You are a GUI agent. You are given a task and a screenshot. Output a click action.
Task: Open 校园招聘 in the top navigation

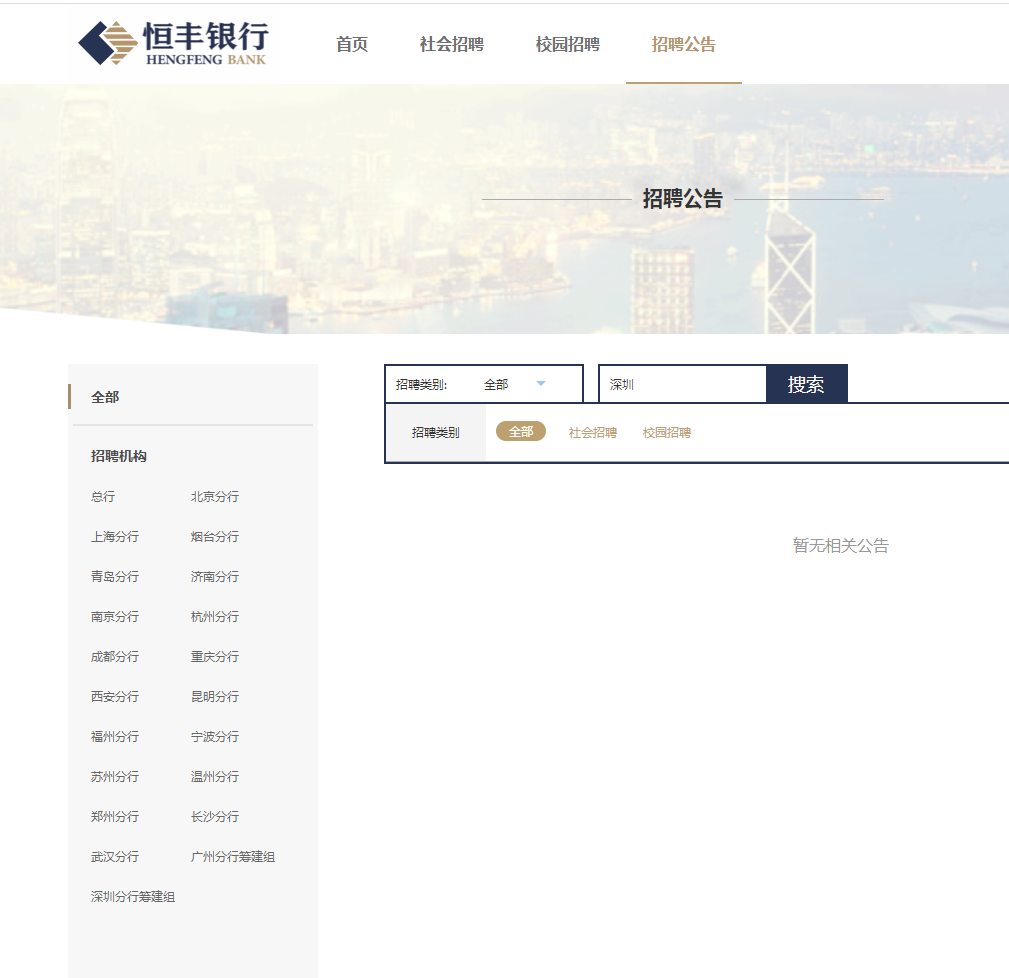point(568,44)
